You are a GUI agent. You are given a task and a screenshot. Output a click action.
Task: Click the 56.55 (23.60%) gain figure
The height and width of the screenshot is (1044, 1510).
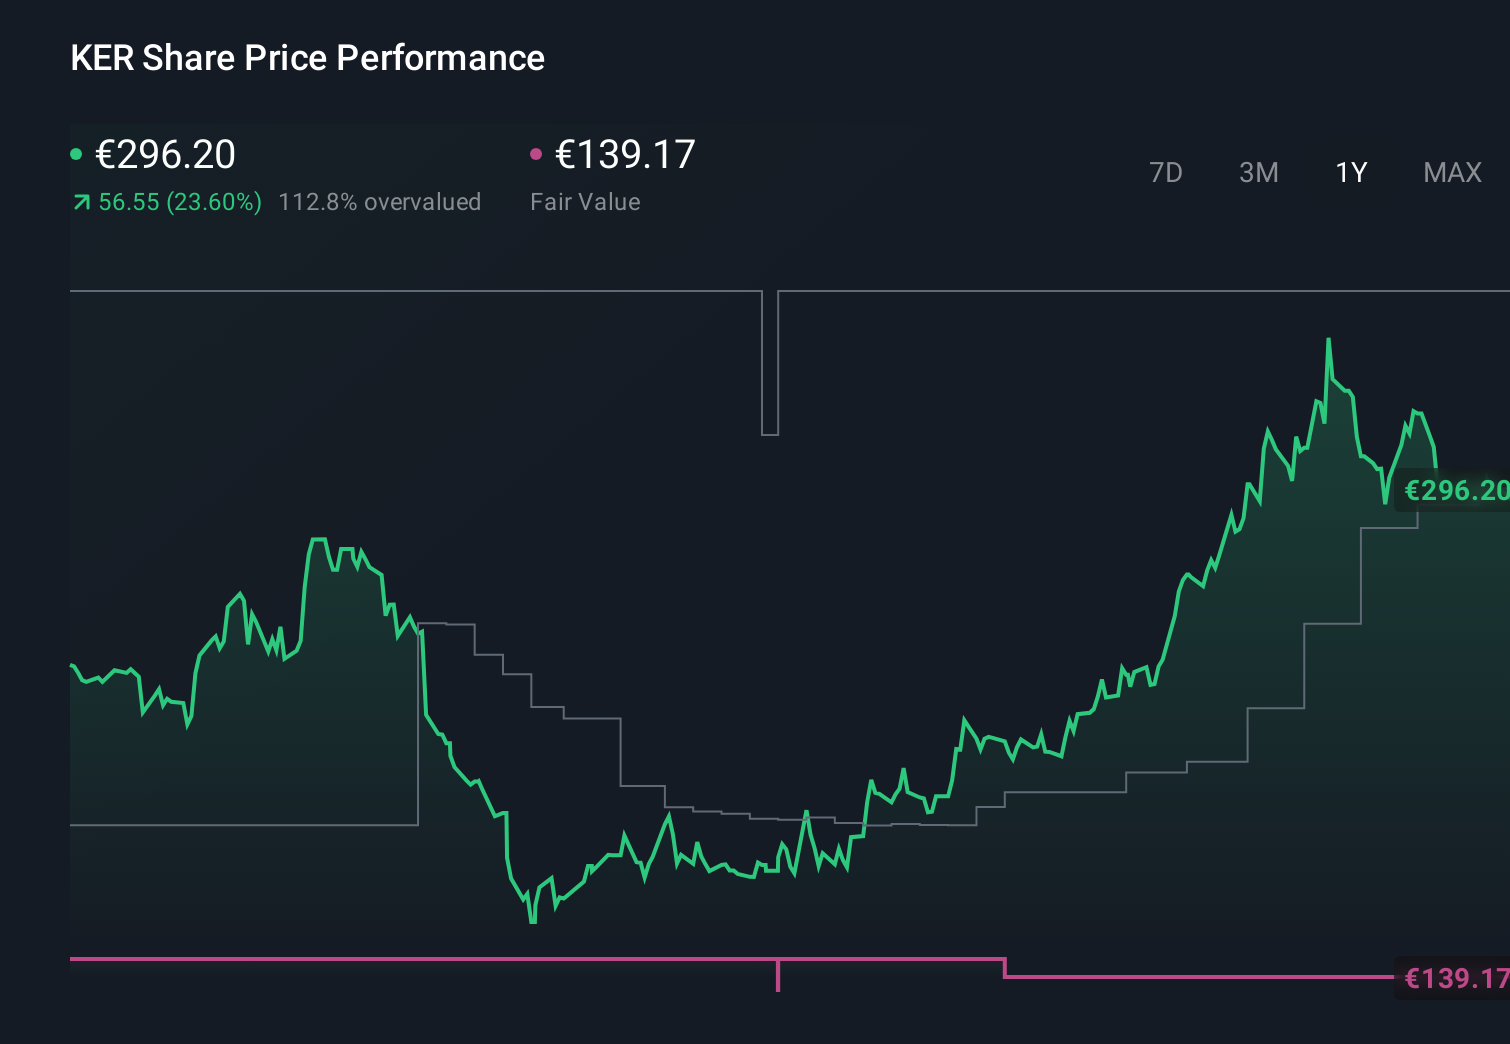click(x=179, y=202)
